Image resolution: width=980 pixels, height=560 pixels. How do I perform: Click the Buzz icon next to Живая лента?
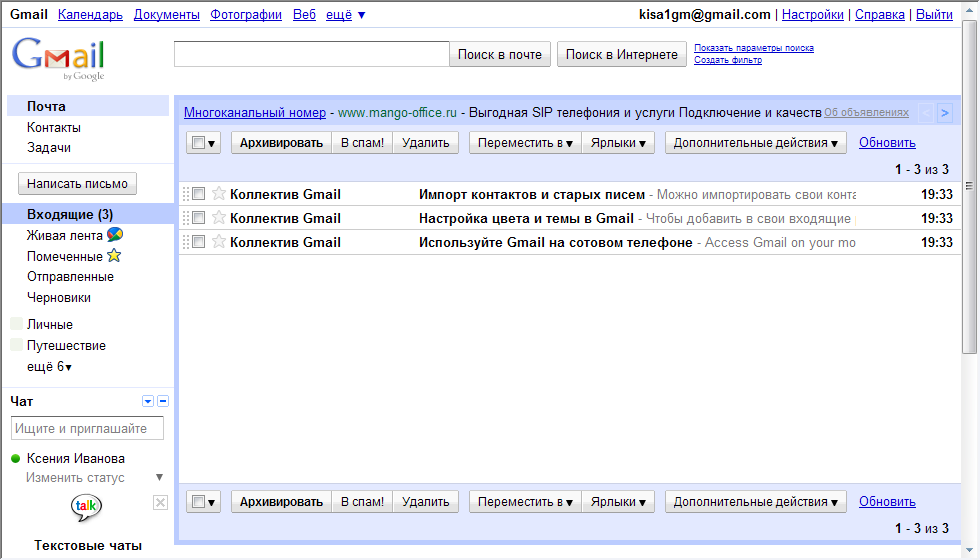pos(115,235)
